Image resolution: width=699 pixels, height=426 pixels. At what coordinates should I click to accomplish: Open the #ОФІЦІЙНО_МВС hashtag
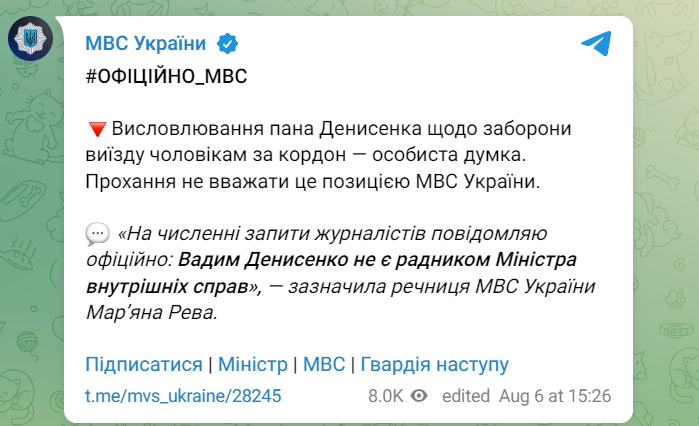[x=165, y=78]
